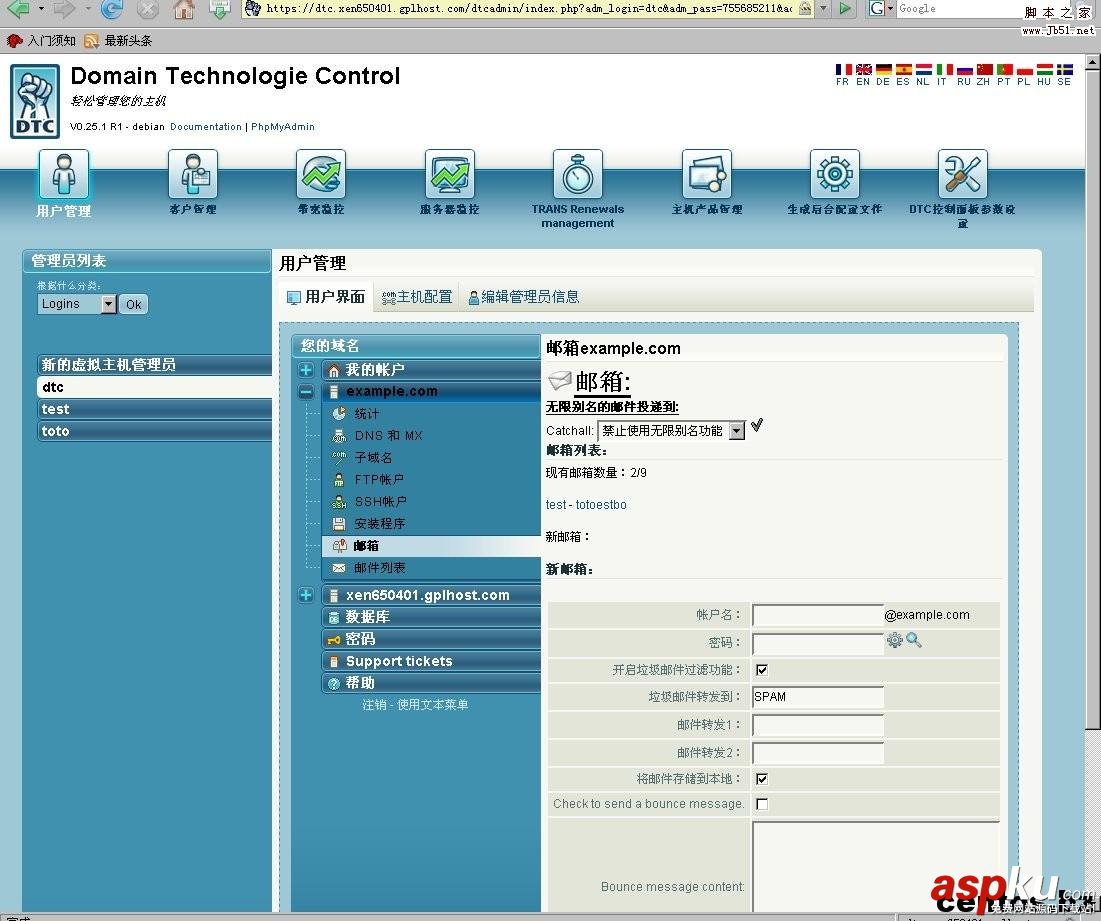
Task: Select the SSH帐户 menu item
Action: 380,501
